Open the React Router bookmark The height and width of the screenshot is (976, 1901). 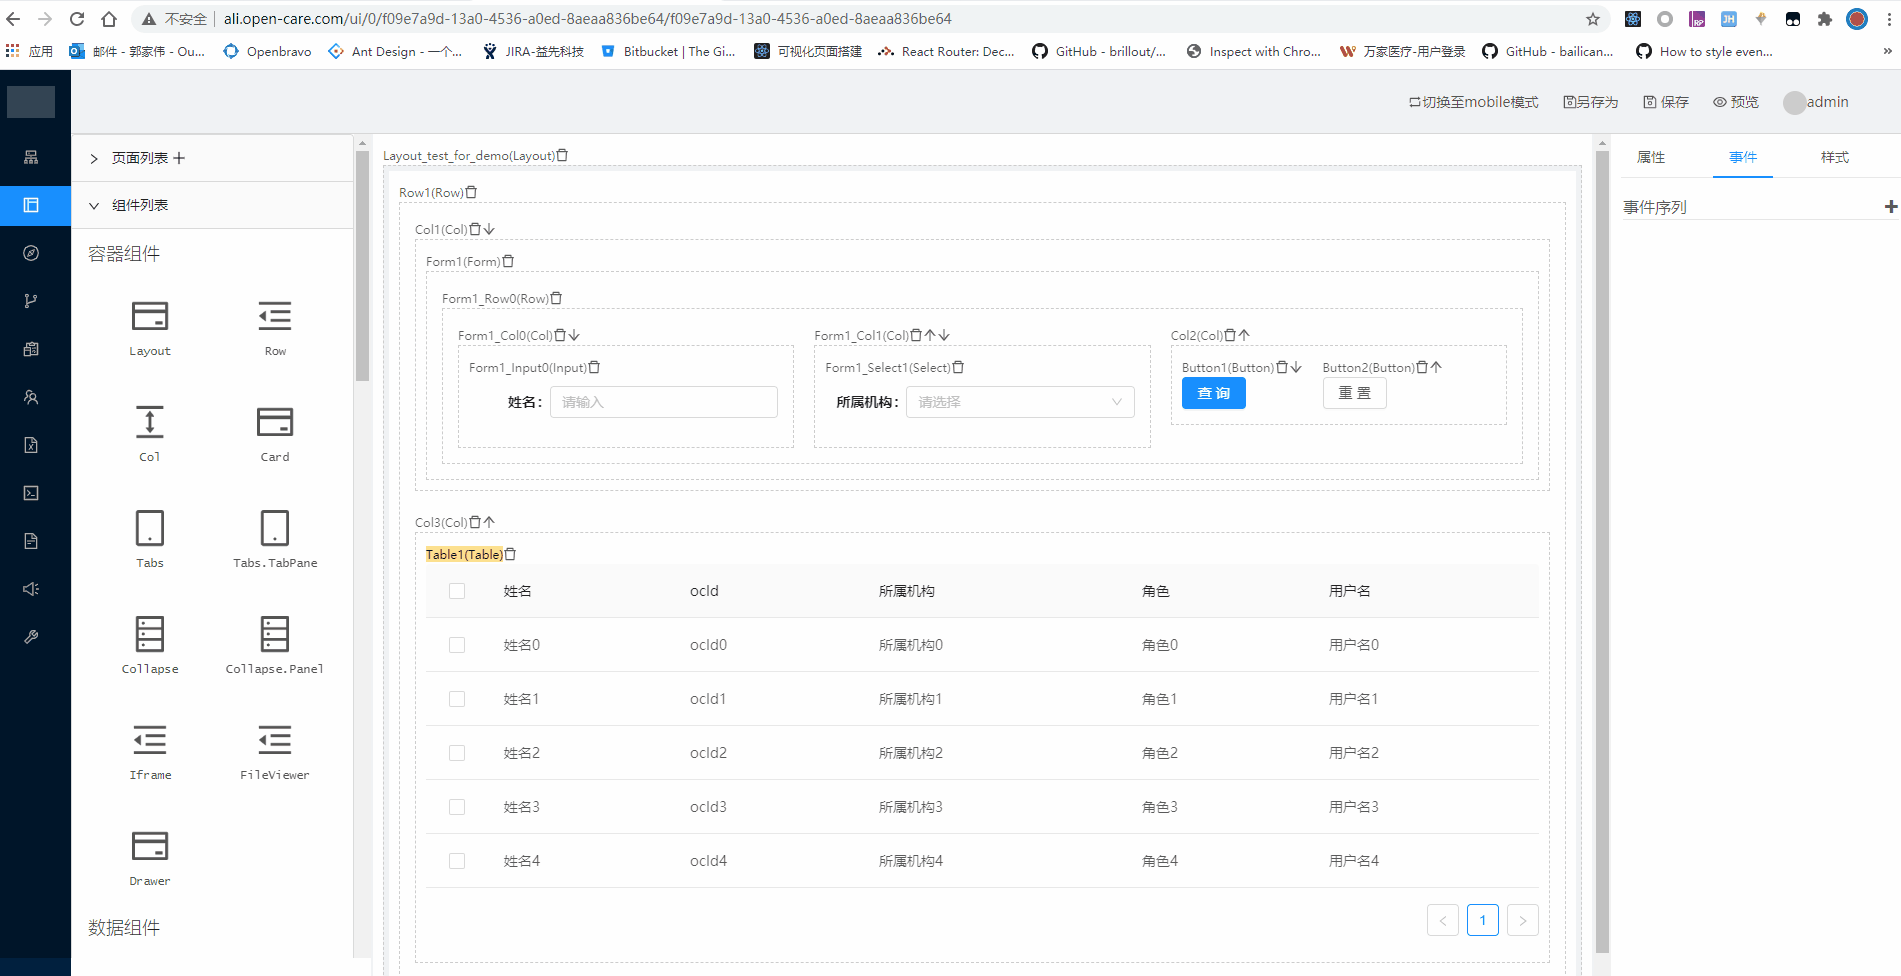point(946,51)
